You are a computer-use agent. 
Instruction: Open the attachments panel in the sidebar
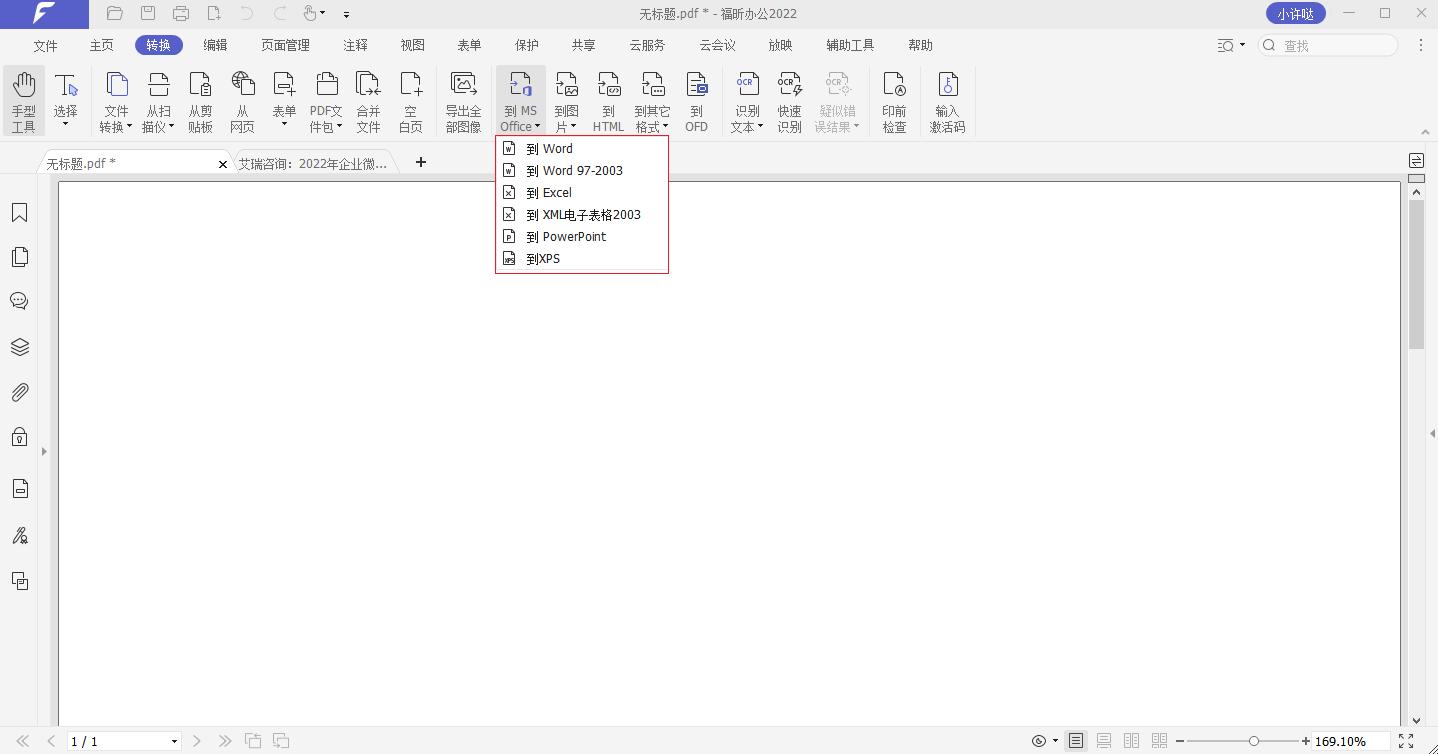[x=19, y=392]
